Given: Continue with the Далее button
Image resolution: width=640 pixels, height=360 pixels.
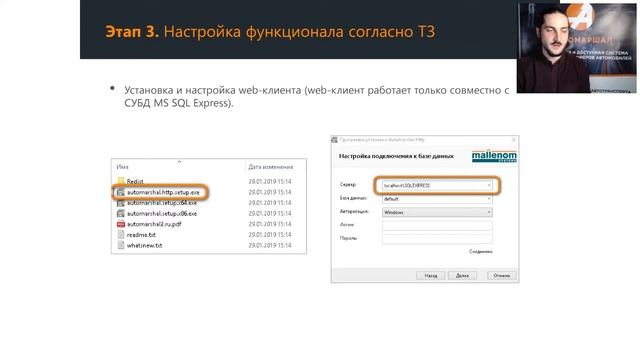Looking at the screenshot, I should (x=462, y=276).
